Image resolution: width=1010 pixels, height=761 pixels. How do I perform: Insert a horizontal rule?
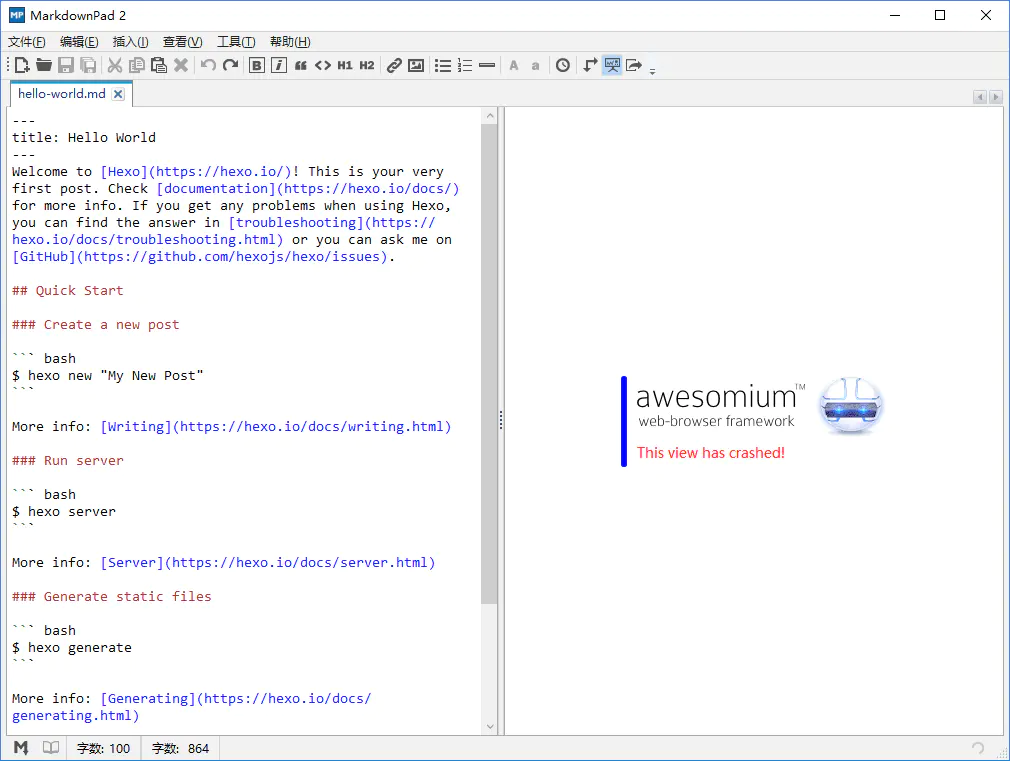click(x=487, y=65)
